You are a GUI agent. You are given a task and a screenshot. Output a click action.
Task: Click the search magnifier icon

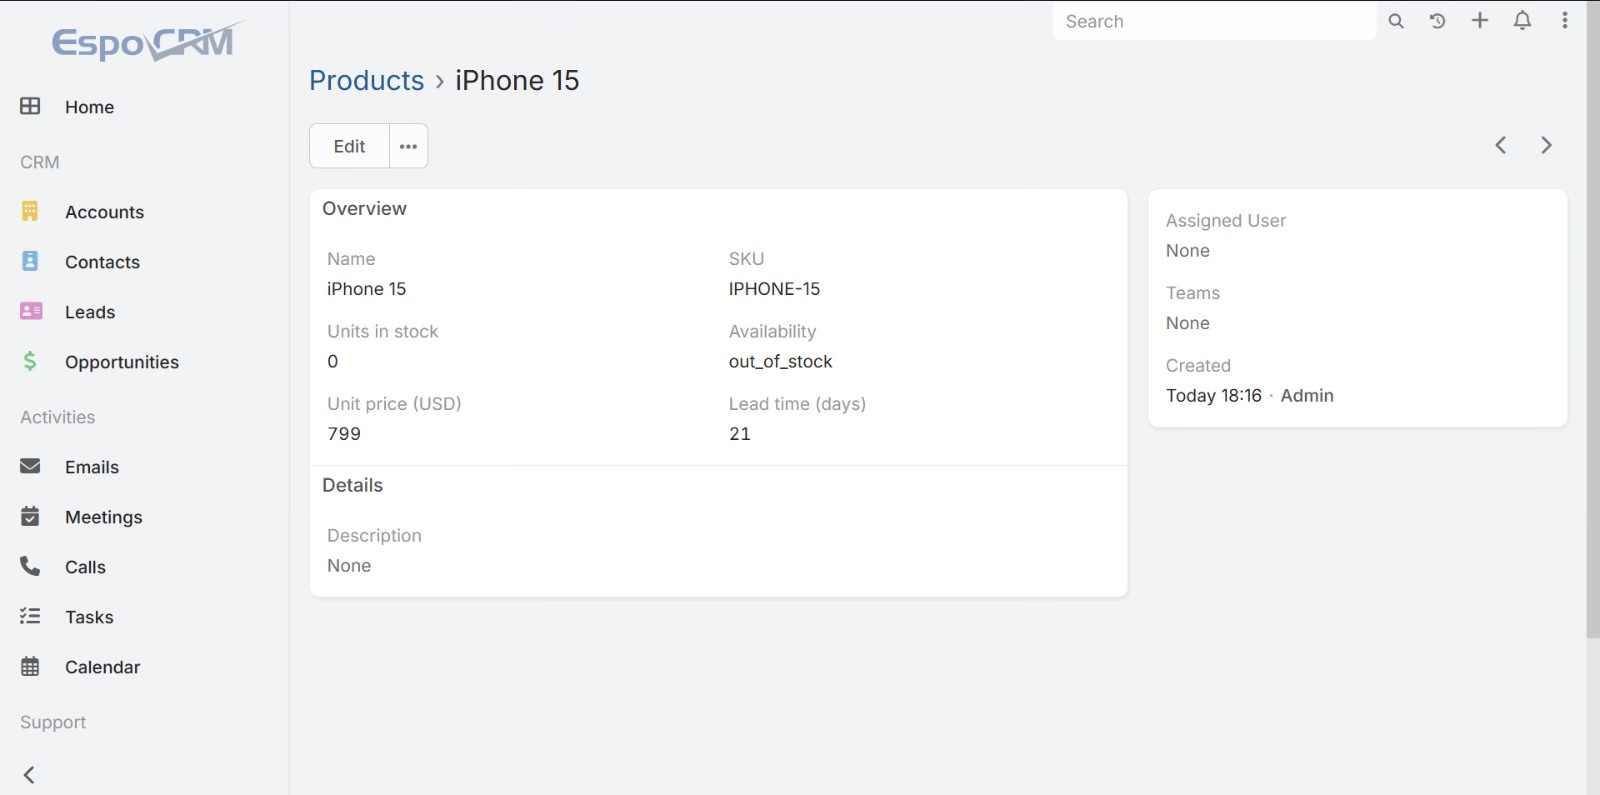(x=1396, y=21)
